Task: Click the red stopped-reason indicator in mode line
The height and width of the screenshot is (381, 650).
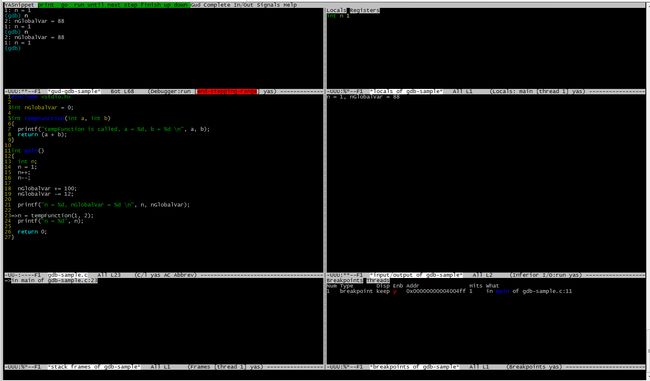Action: click(226, 91)
